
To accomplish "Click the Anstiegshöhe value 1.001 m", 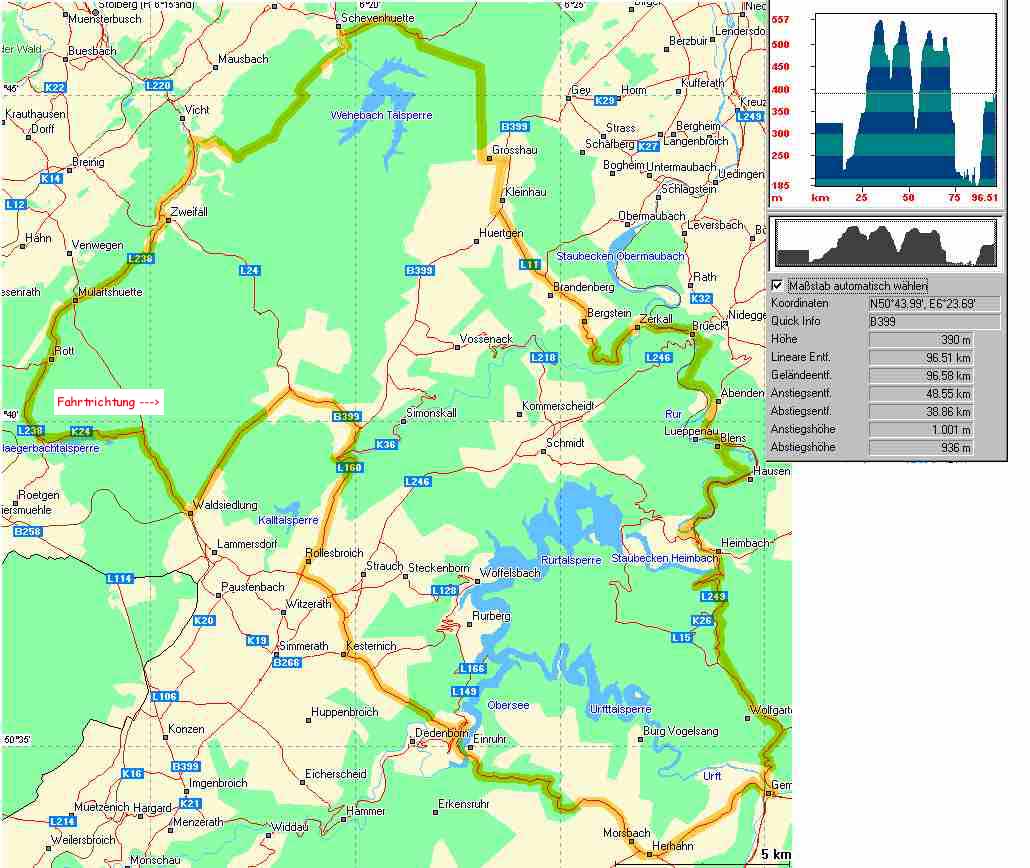I will click(x=920, y=429).
